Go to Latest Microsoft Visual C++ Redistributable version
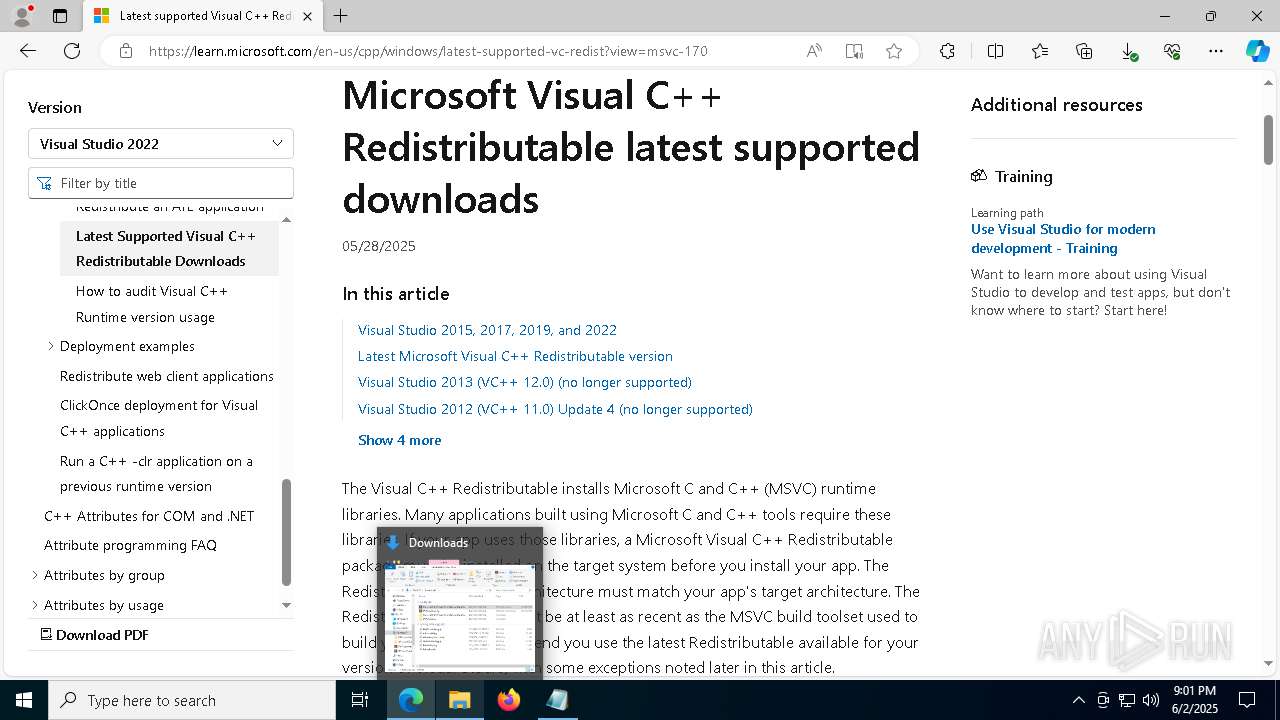 click(515, 356)
